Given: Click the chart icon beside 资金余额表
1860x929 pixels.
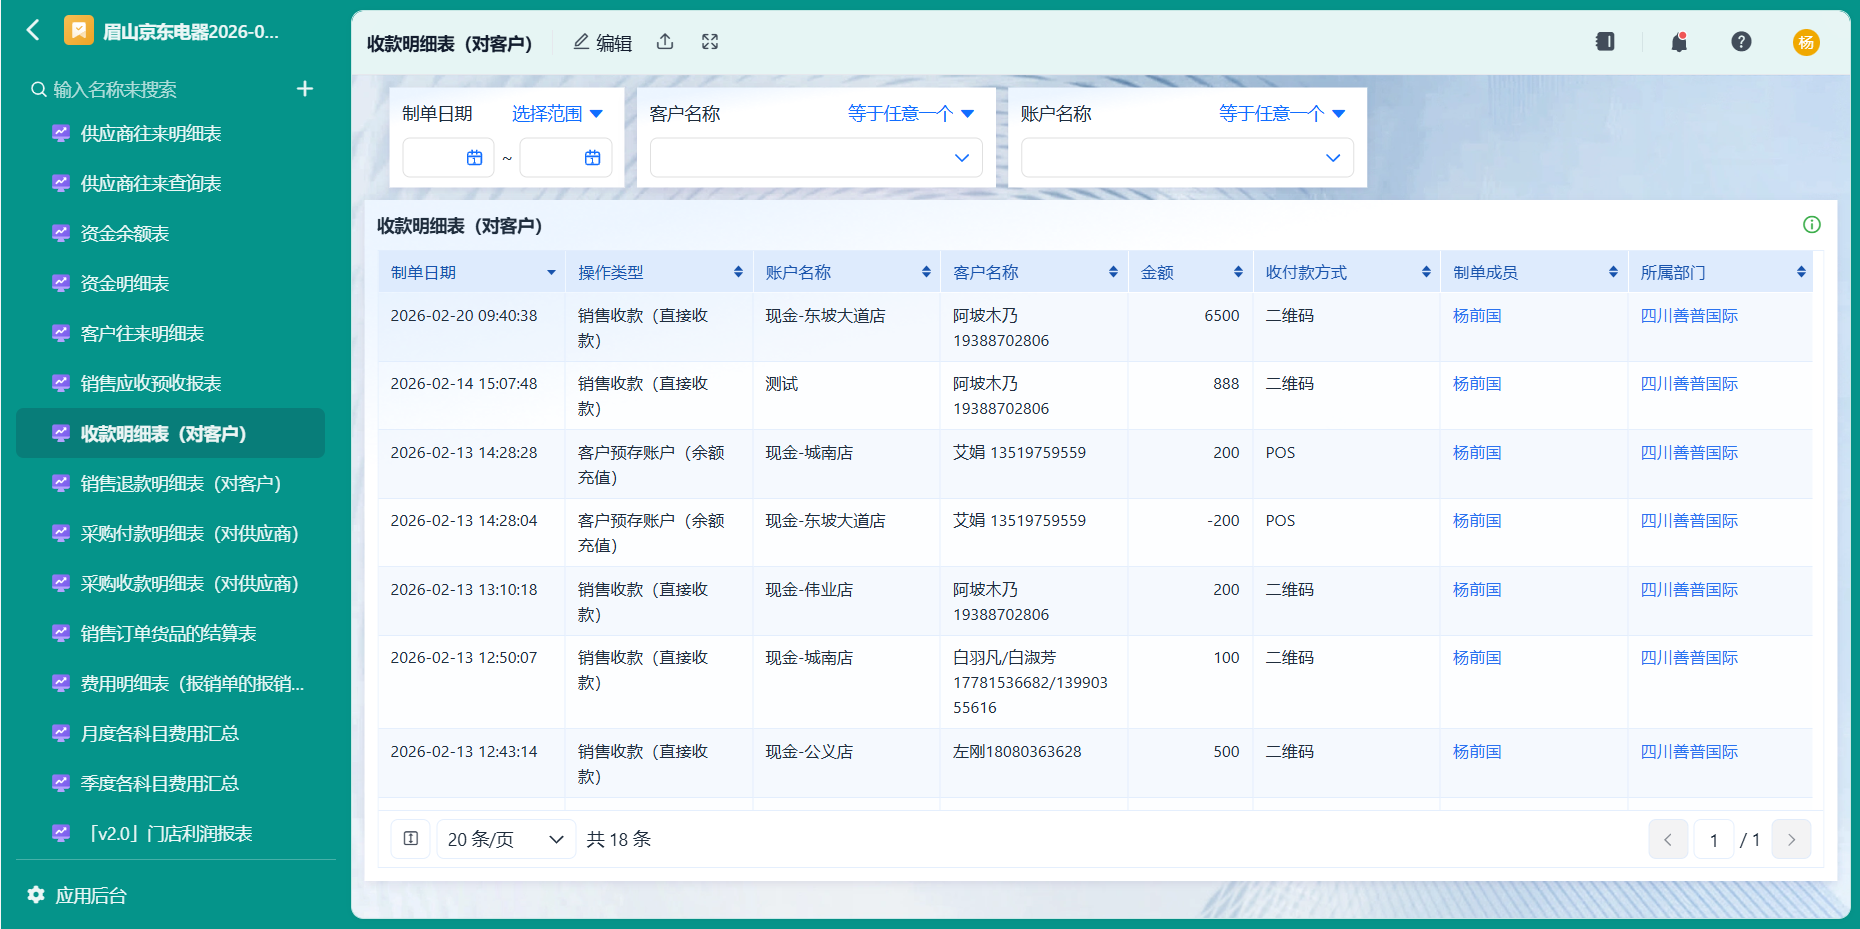Looking at the screenshot, I should 61,233.
